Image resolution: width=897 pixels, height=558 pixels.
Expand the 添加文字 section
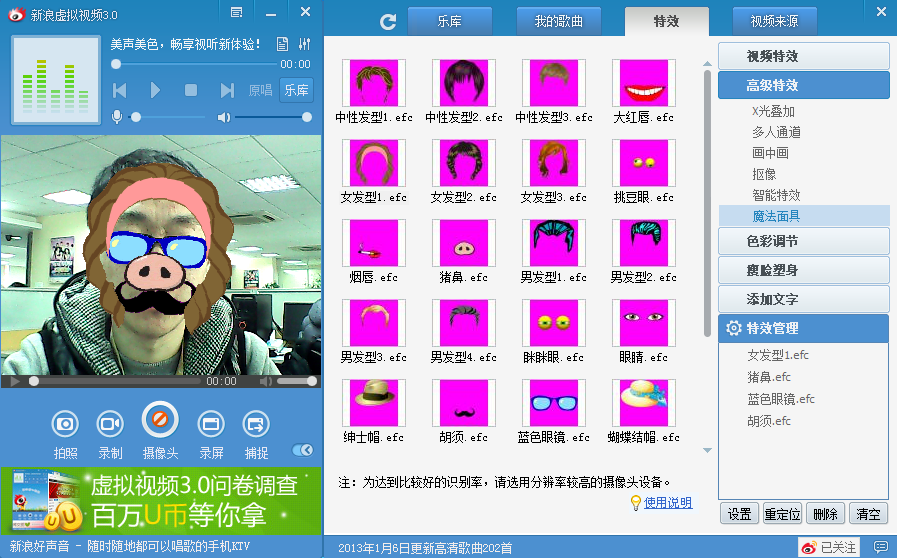pyautogui.click(x=803, y=299)
